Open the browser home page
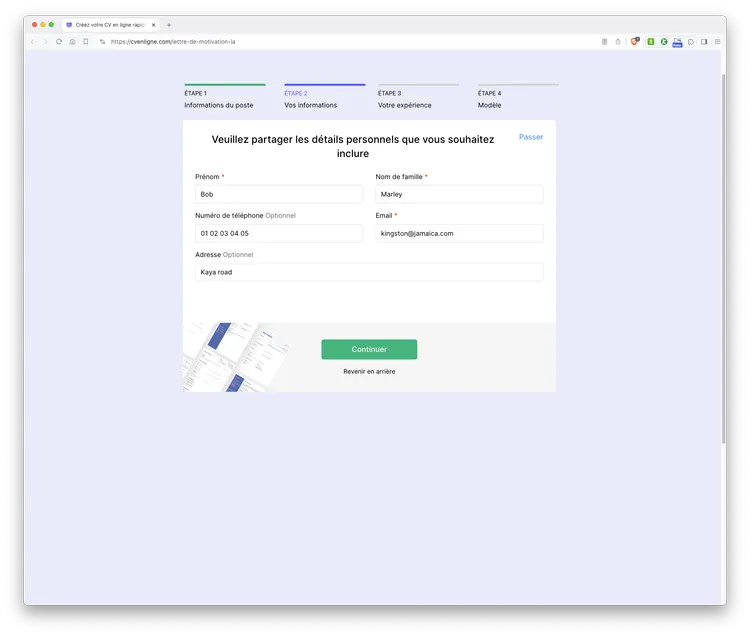 (72, 42)
